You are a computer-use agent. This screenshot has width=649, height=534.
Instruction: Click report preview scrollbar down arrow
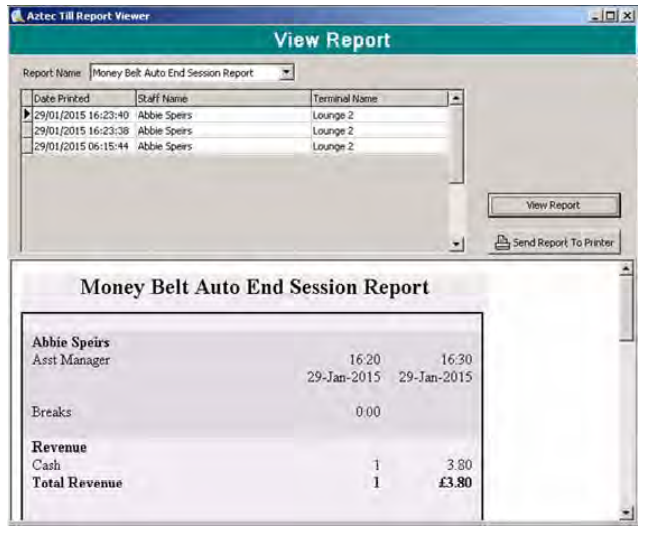click(626, 513)
